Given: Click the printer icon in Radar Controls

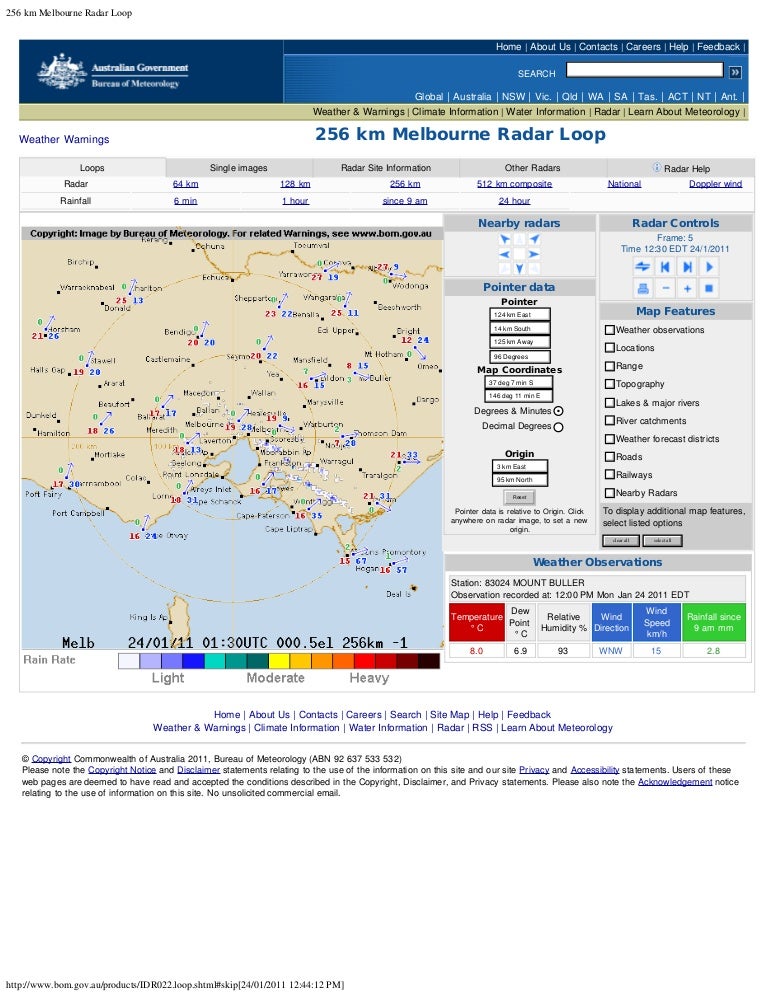Looking at the screenshot, I should 642,288.
